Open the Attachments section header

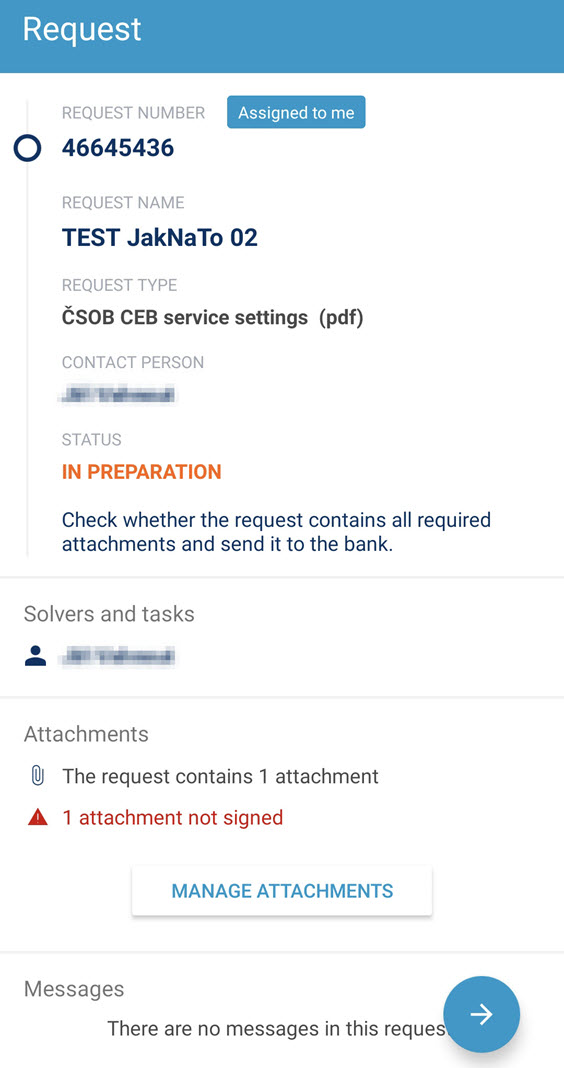coord(86,734)
